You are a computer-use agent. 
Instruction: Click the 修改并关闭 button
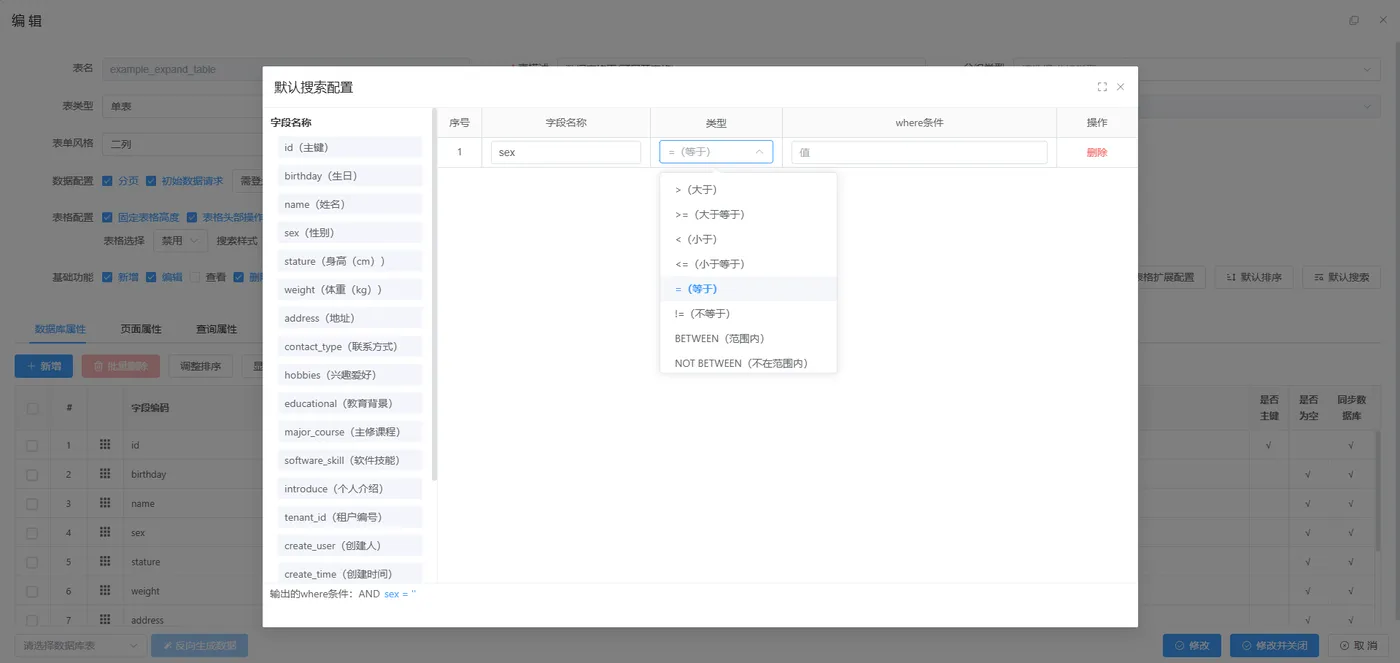coord(1272,645)
